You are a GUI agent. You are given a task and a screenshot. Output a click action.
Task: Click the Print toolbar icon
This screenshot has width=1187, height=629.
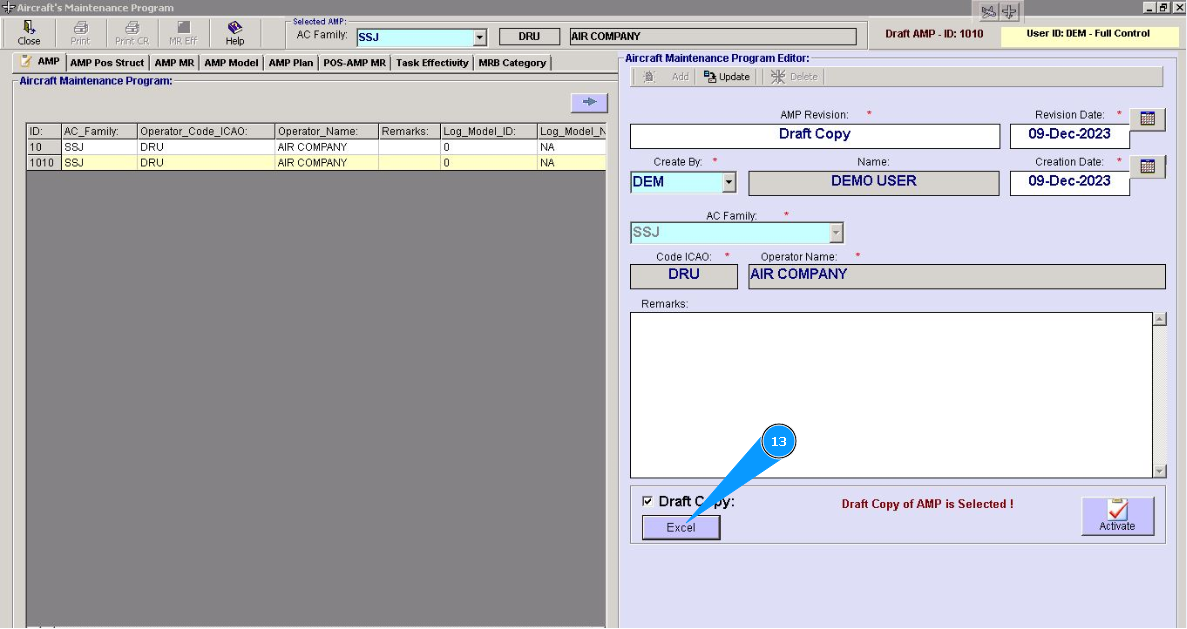(x=80, y=33)
